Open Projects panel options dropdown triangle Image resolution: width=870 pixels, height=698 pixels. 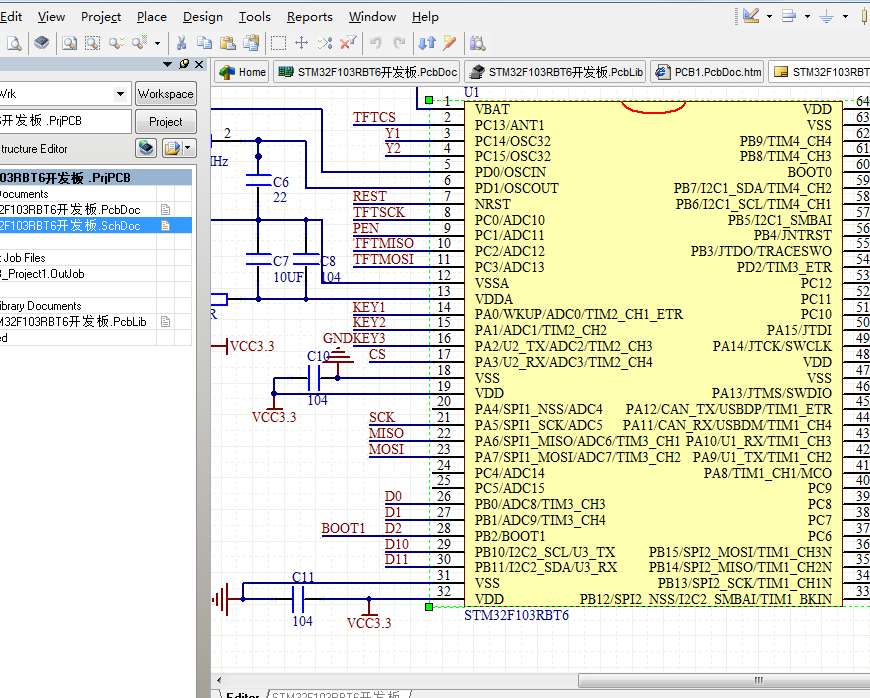[168, 64]
